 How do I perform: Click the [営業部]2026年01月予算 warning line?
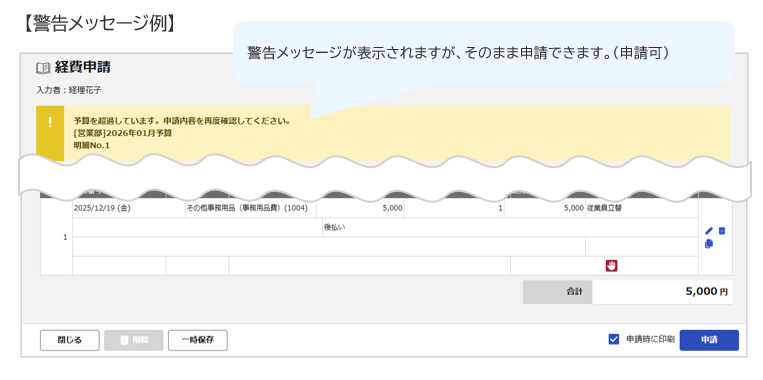click(123, 133)
